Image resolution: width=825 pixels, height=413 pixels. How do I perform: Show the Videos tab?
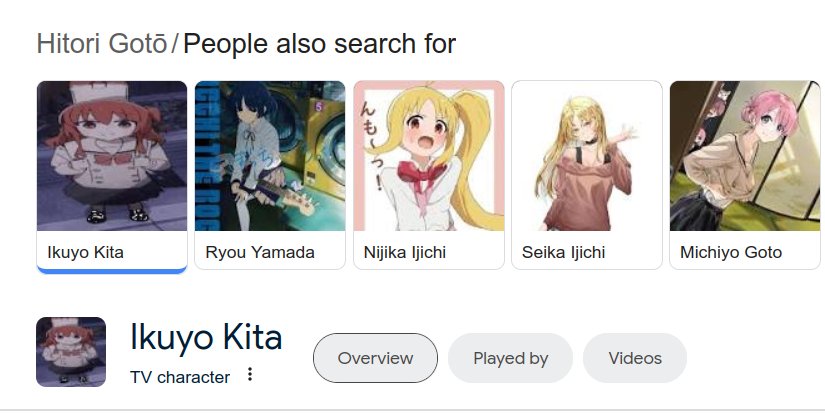[x=635, y=358]
